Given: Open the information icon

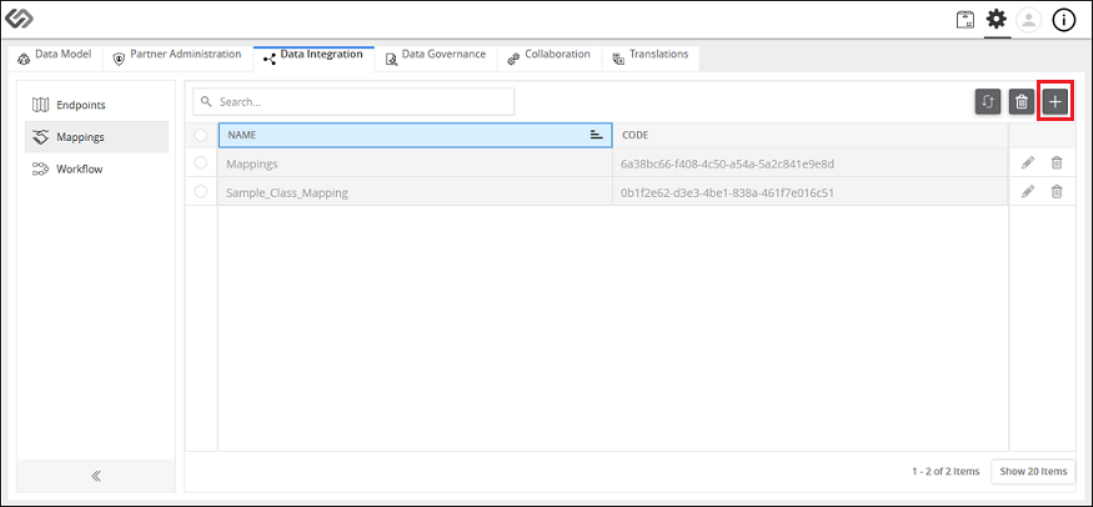Looking at the screenshot, I should 1064,20.
